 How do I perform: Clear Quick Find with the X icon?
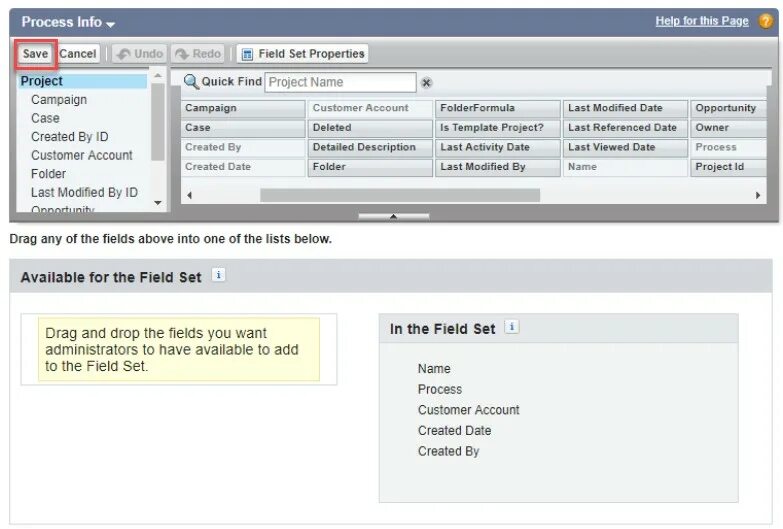pyautogui.click(x=426, y=83)
